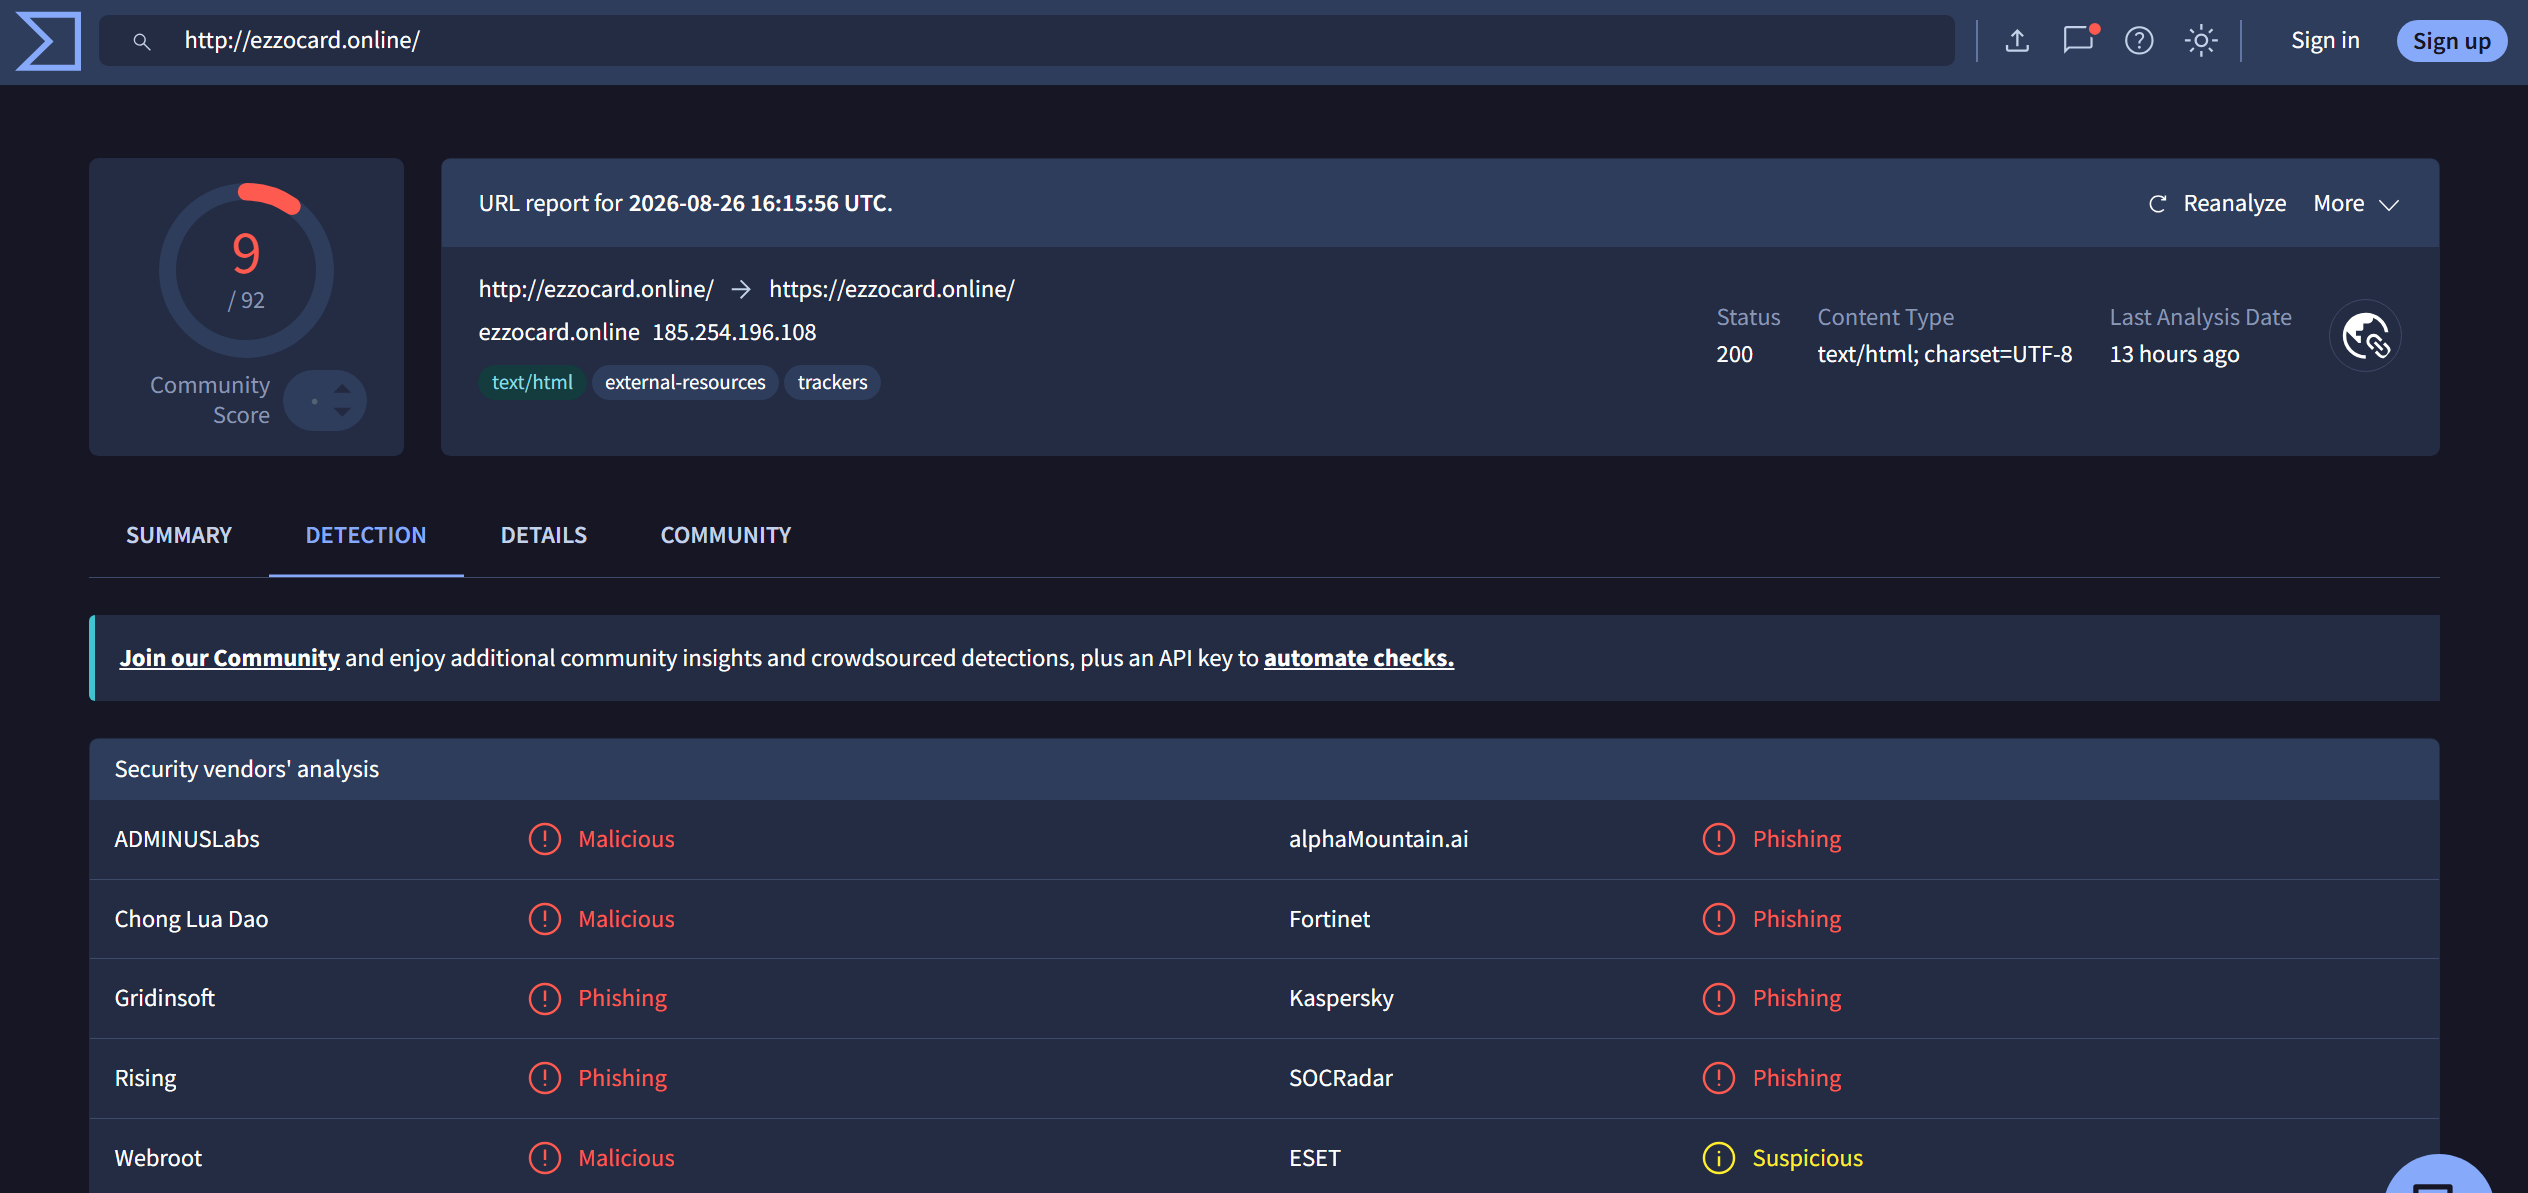Click the Rising vendor name
Viewport: 2528px width, 1193px height.
(145, 1077)
